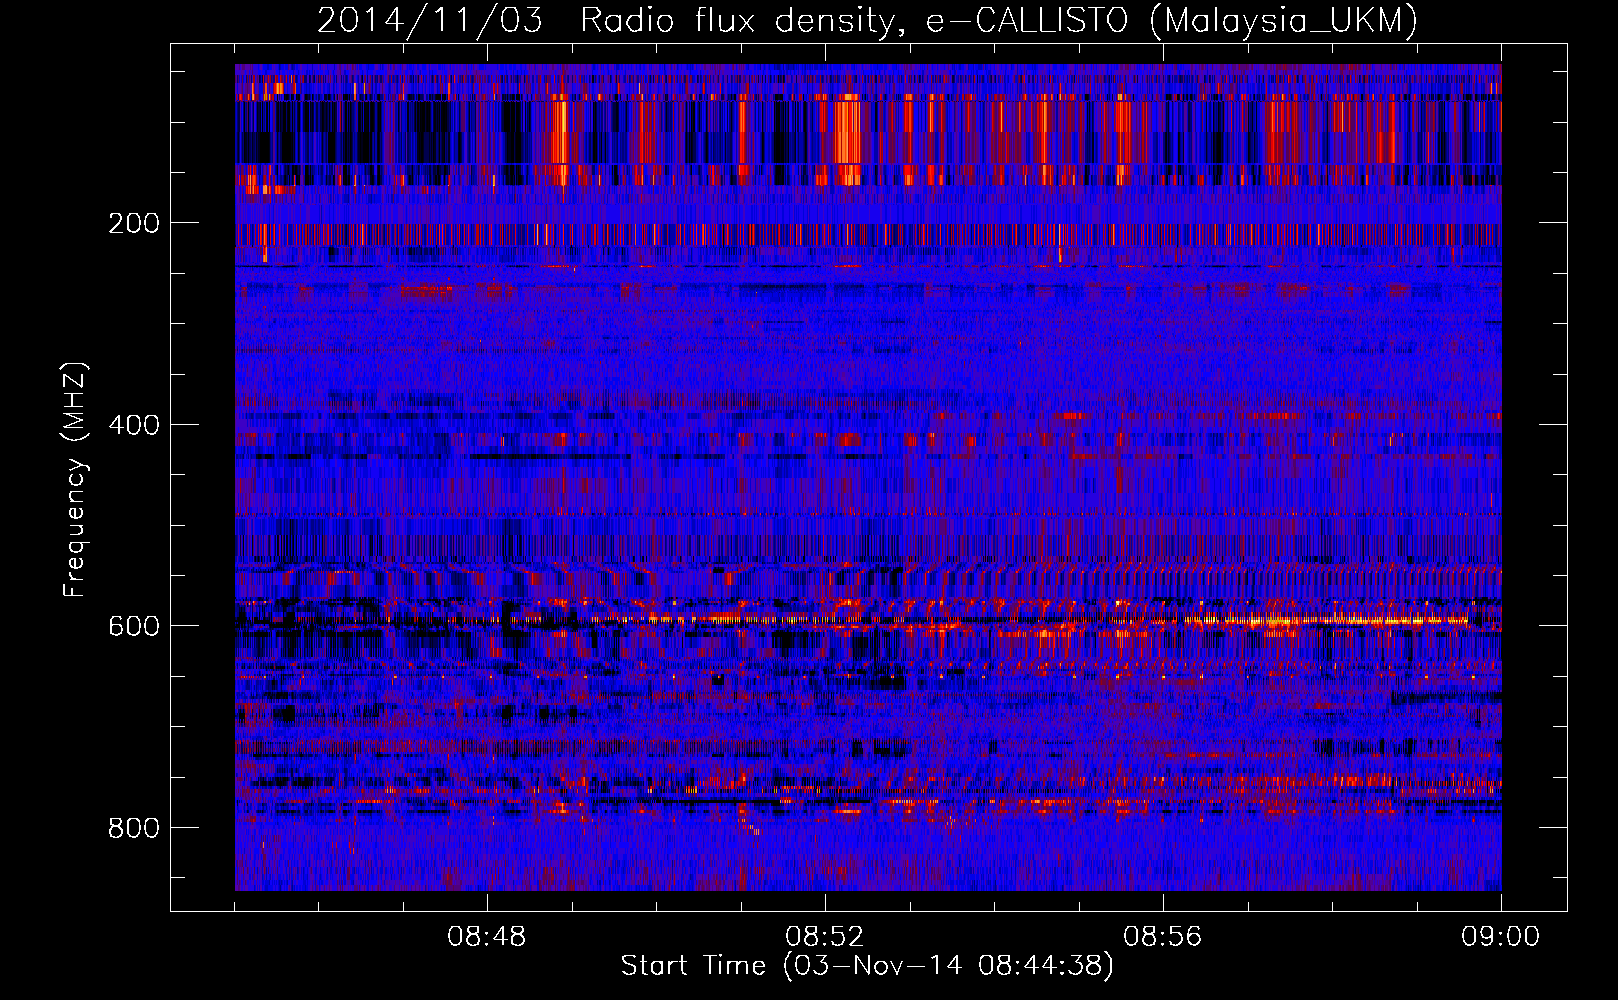Screen dimensions: 1618x1000
Task: Click the 09:00 time tick label
Action: pos(1501,937)
